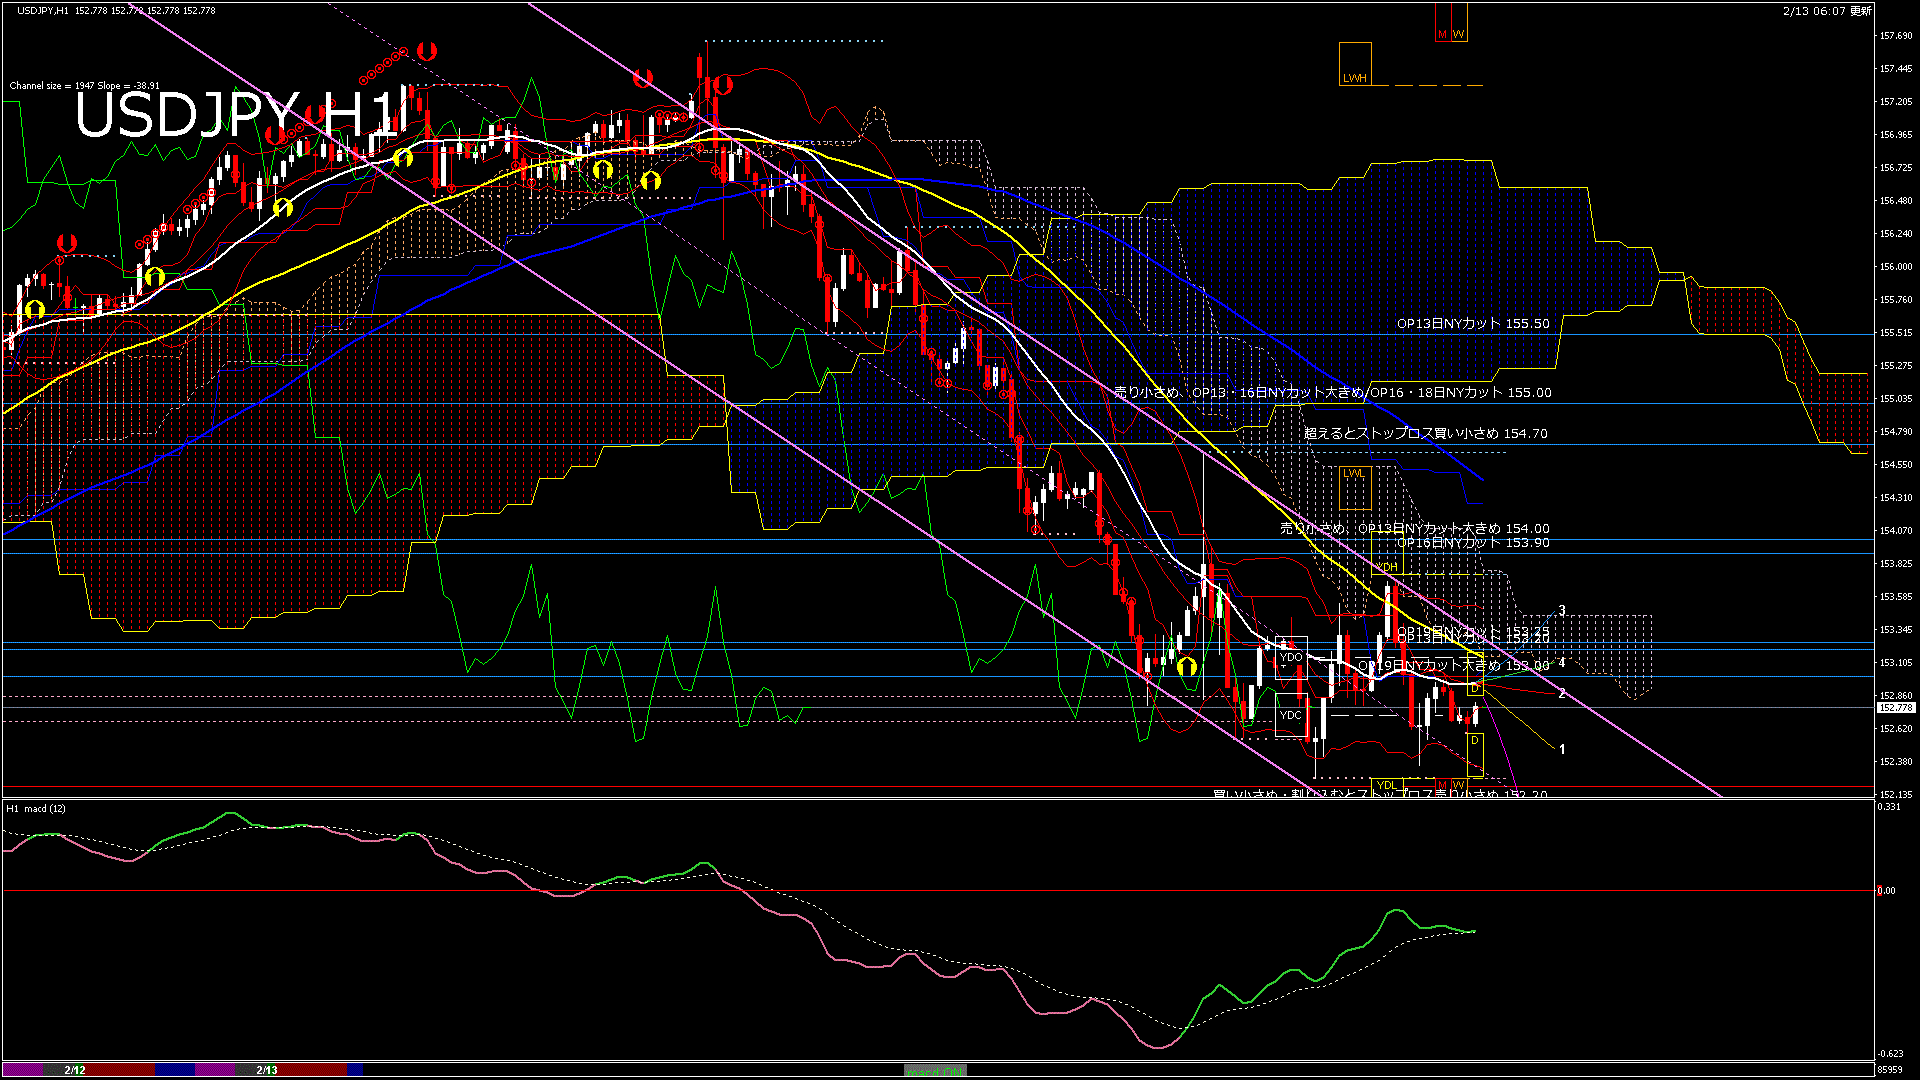Viewport: 1920px width, 1080px height.
Task: Click the white YDC marker box
Action: [x=1291, y=715]
